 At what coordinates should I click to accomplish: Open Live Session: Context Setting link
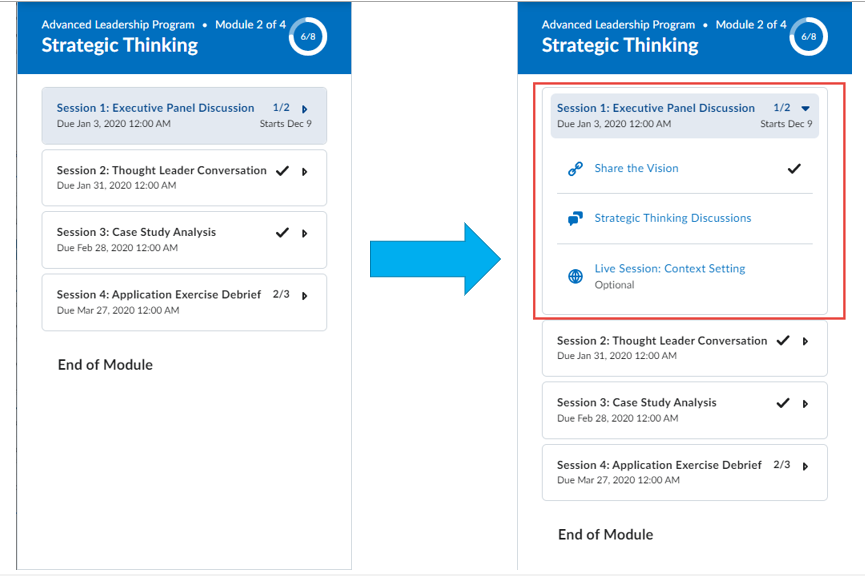[669, 269]
